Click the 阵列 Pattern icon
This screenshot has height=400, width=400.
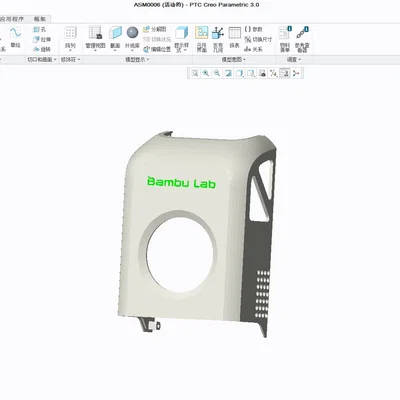tap(70, 33)
